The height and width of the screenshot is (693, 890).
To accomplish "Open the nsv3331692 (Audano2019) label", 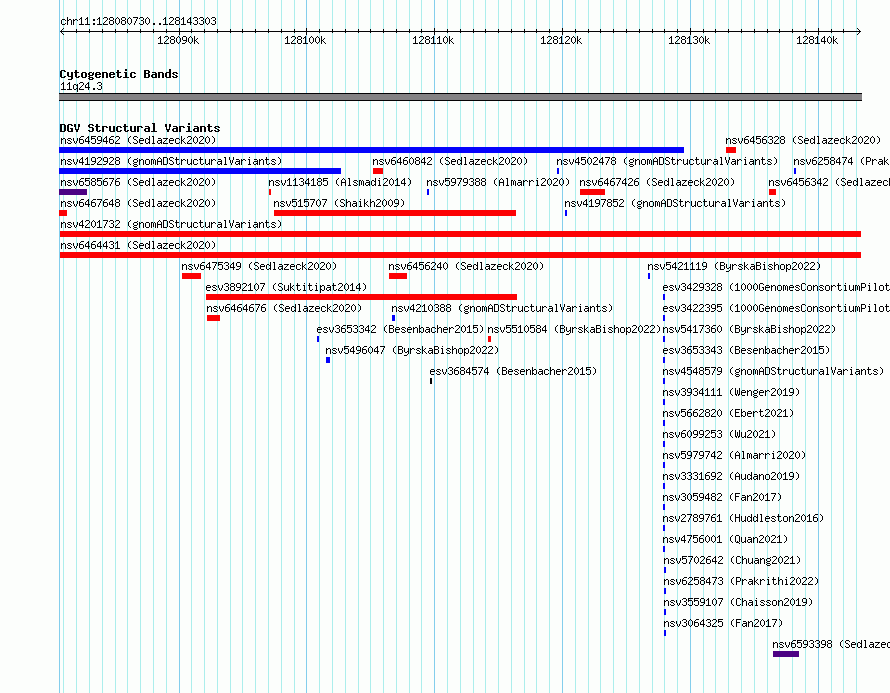I will (731, 476).
